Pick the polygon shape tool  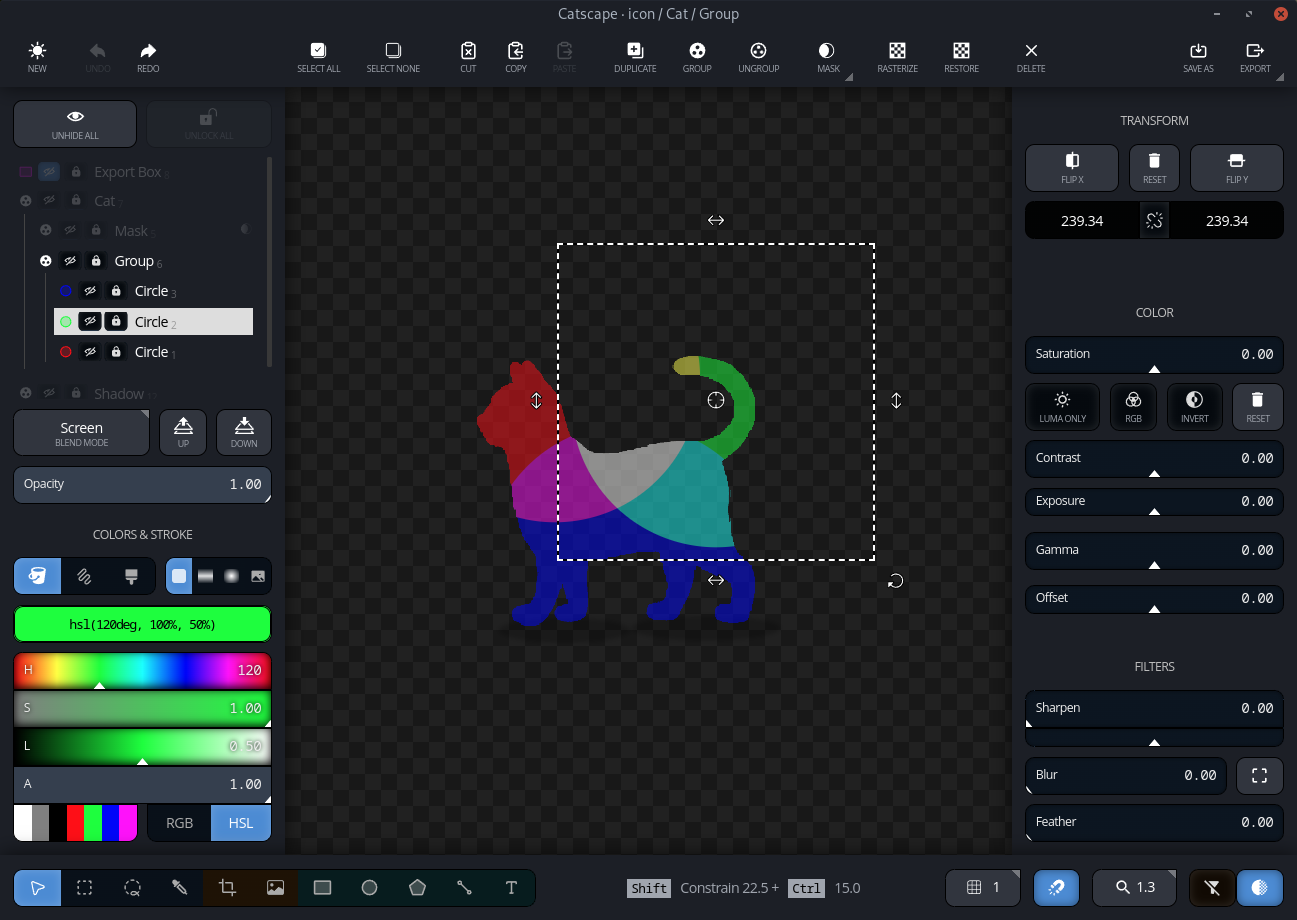[417, 887]
